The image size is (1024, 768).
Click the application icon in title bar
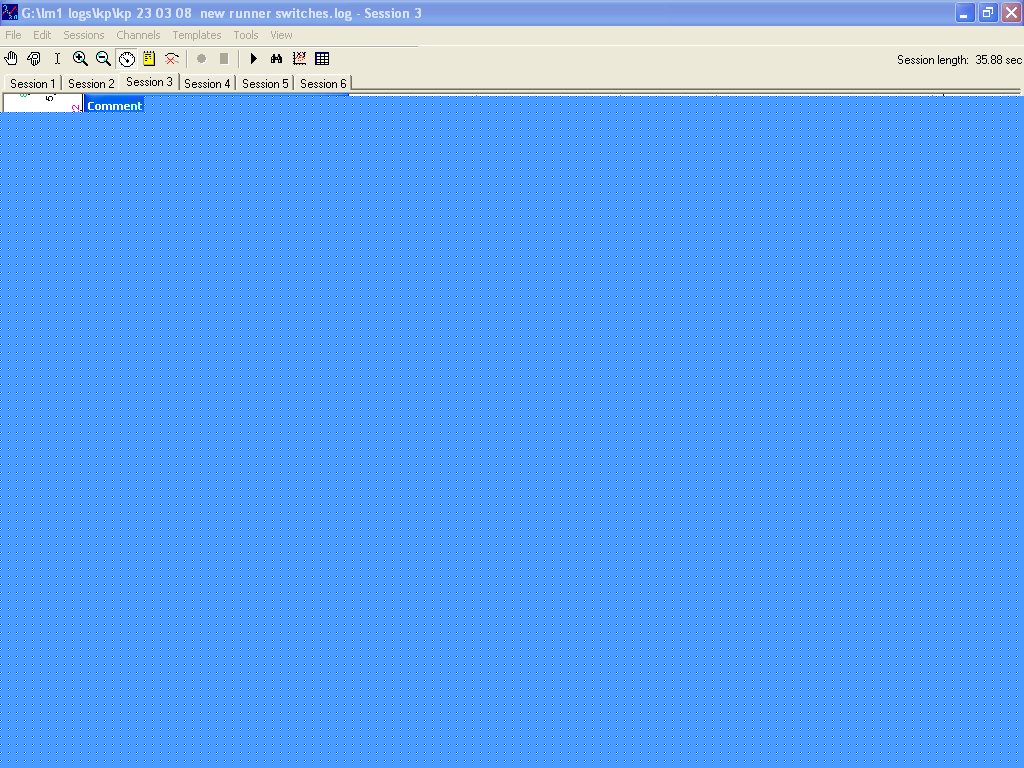(x=10, y=12)
